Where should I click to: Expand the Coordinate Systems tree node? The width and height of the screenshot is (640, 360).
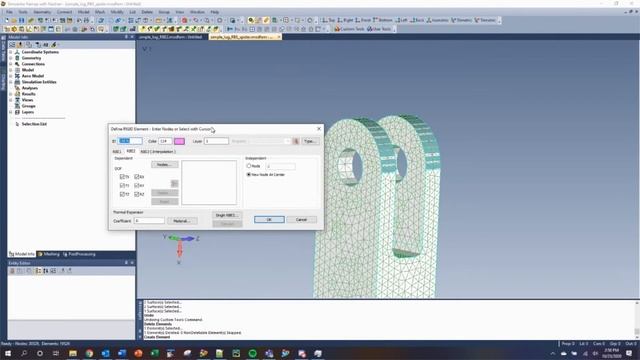tap(11, 52)
